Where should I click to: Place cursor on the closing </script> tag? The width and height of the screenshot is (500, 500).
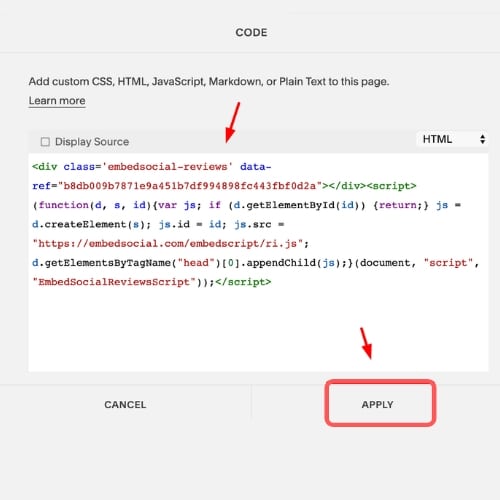243,282
